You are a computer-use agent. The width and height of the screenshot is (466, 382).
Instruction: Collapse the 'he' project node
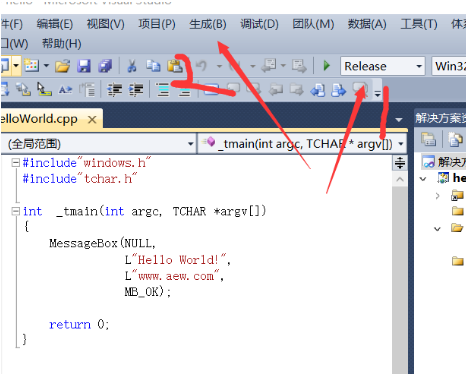[x=423, y=179]
